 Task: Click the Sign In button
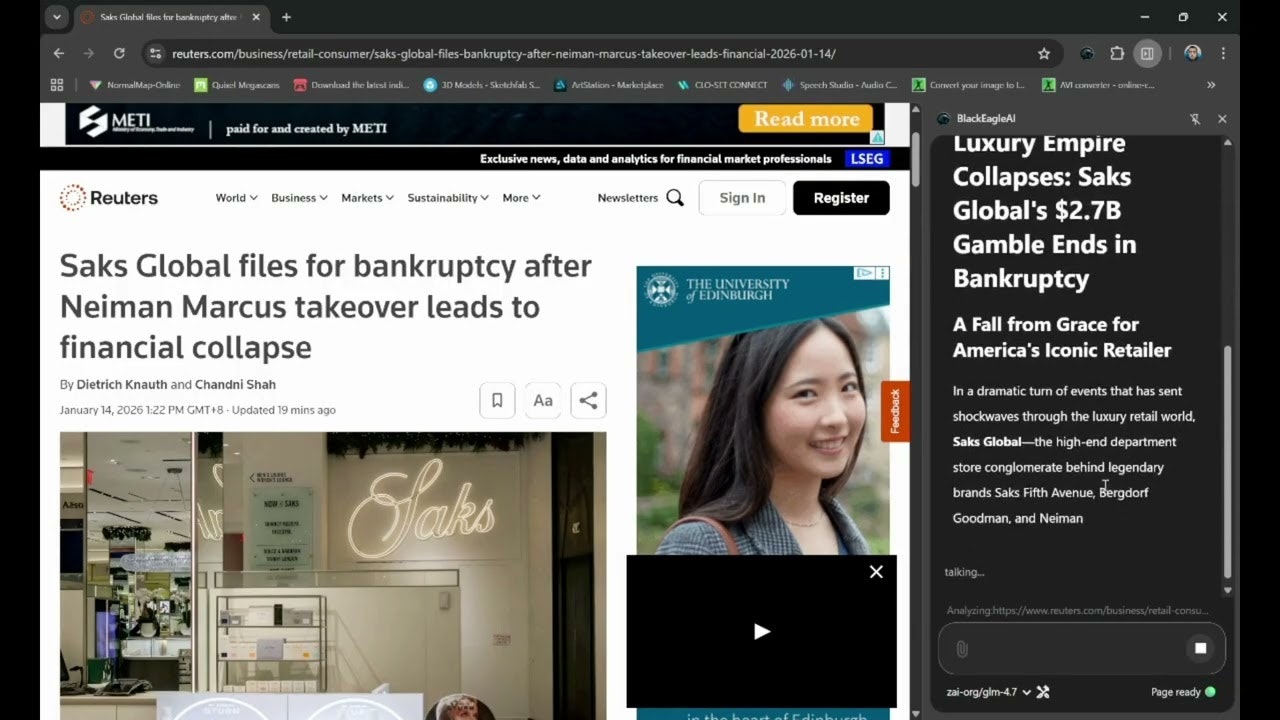pos(742,198)
